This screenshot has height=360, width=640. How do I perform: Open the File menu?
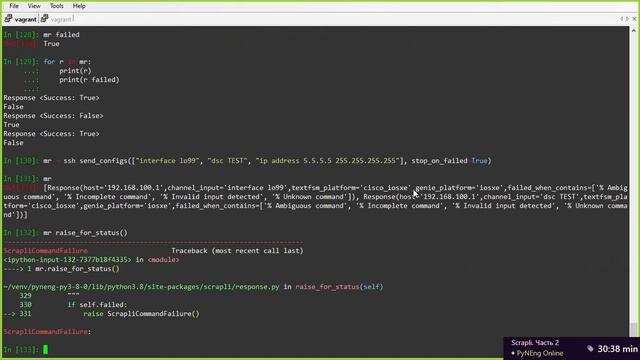pyautogui.click(x=14, y=6)
